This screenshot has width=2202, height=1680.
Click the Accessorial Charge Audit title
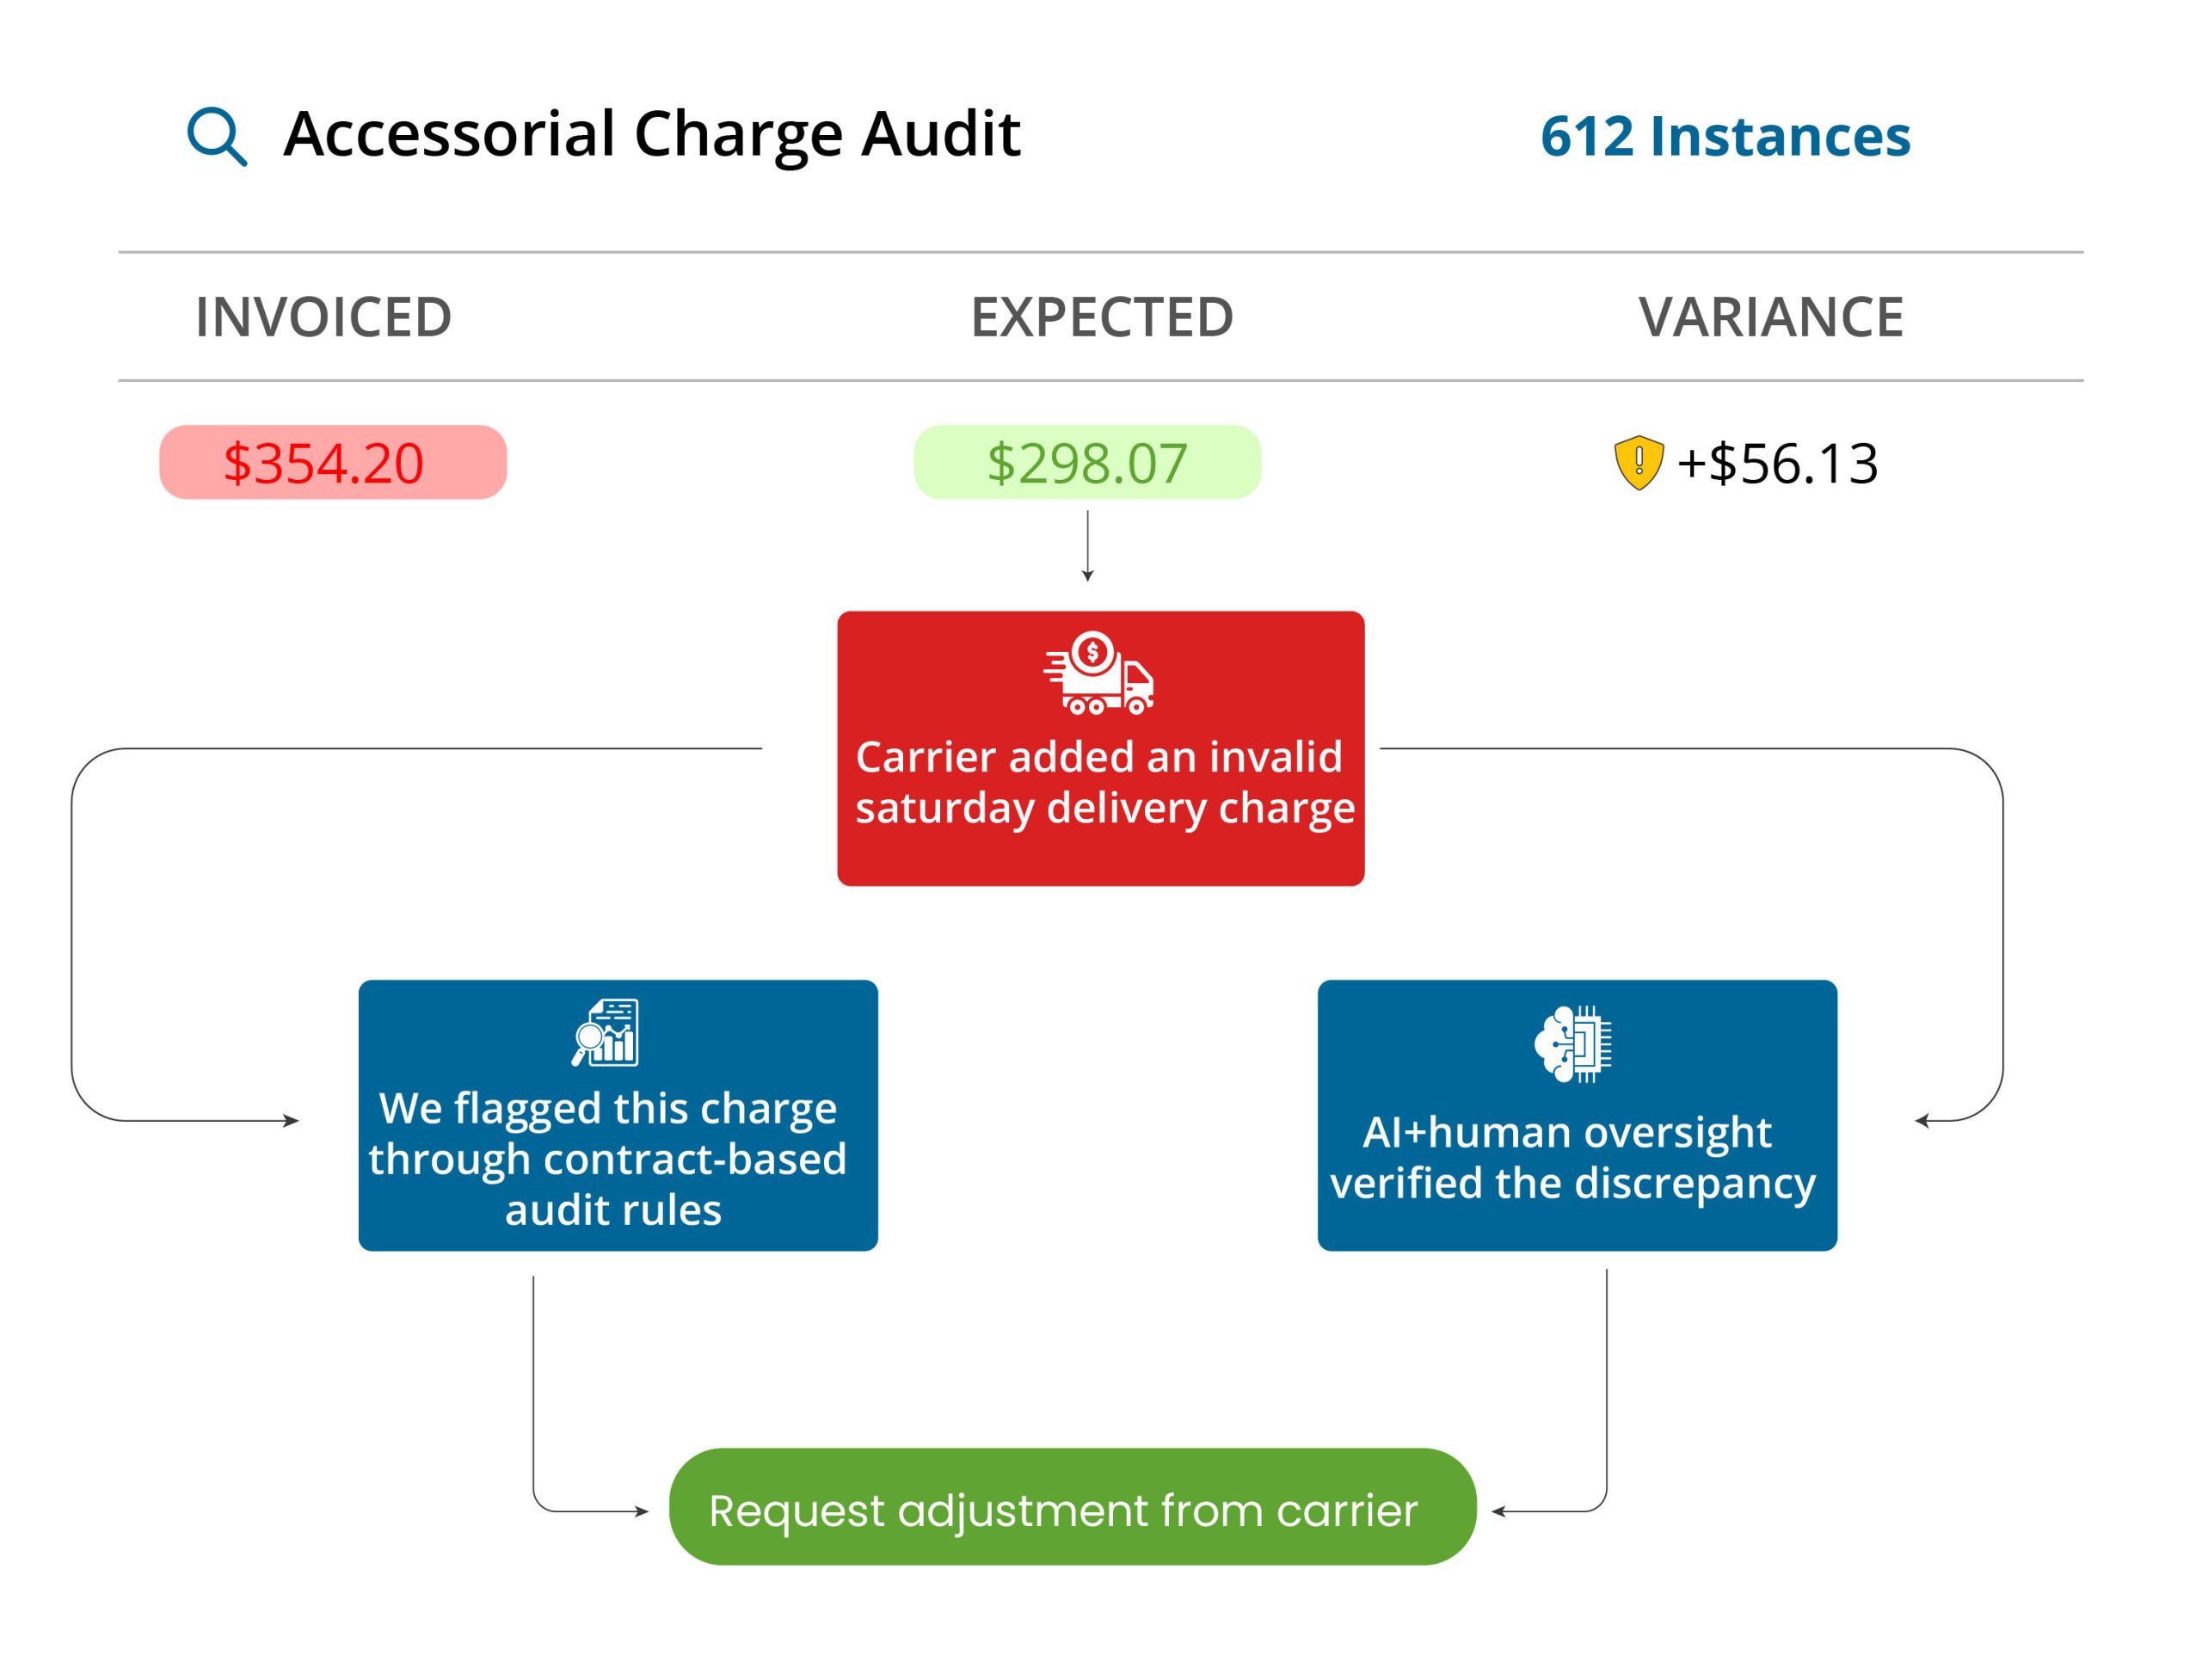(x=652, y=134)
